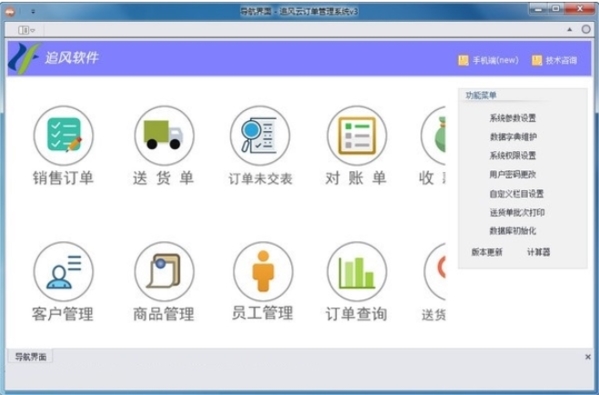Close the tab with the bottom X
The width and height of the screenshot is (599, 395).
(x=588, y=357)
